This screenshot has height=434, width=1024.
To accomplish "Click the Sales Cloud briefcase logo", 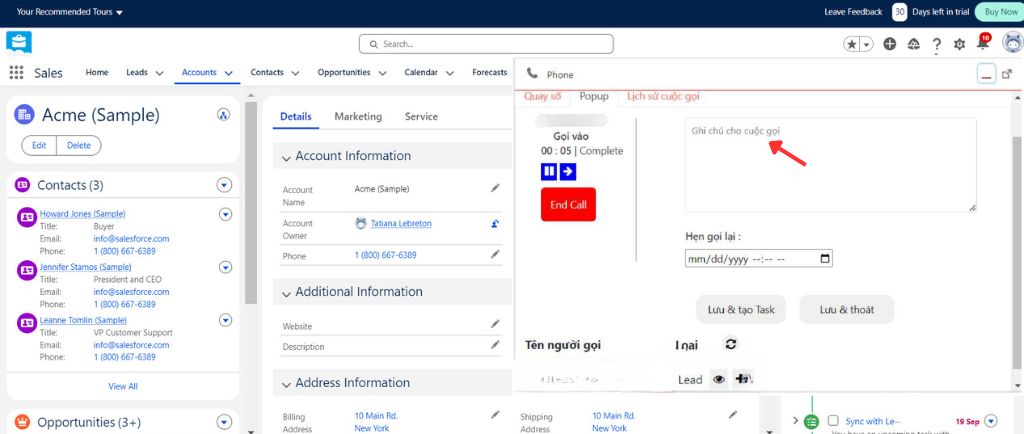I will 19,43.
